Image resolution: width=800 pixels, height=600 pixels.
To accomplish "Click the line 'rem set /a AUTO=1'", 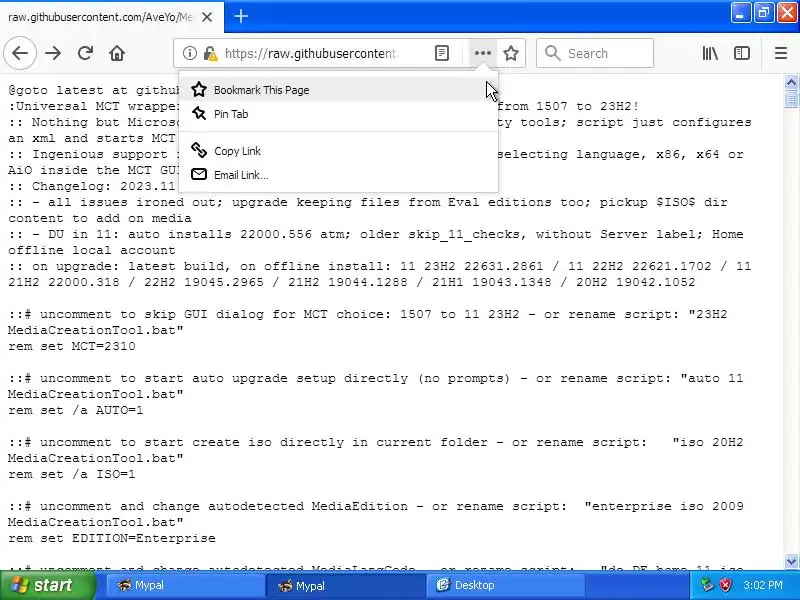I will pos(76,410).
